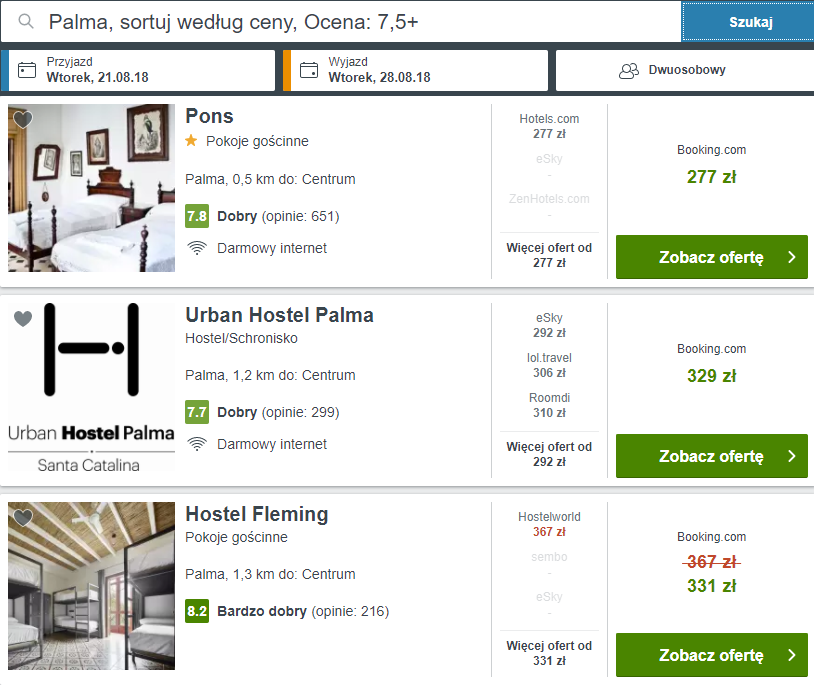Viewport: 814px width, 685px height.
Task: Click the magnifying glass search icon
Action: [x=26, y=21]
